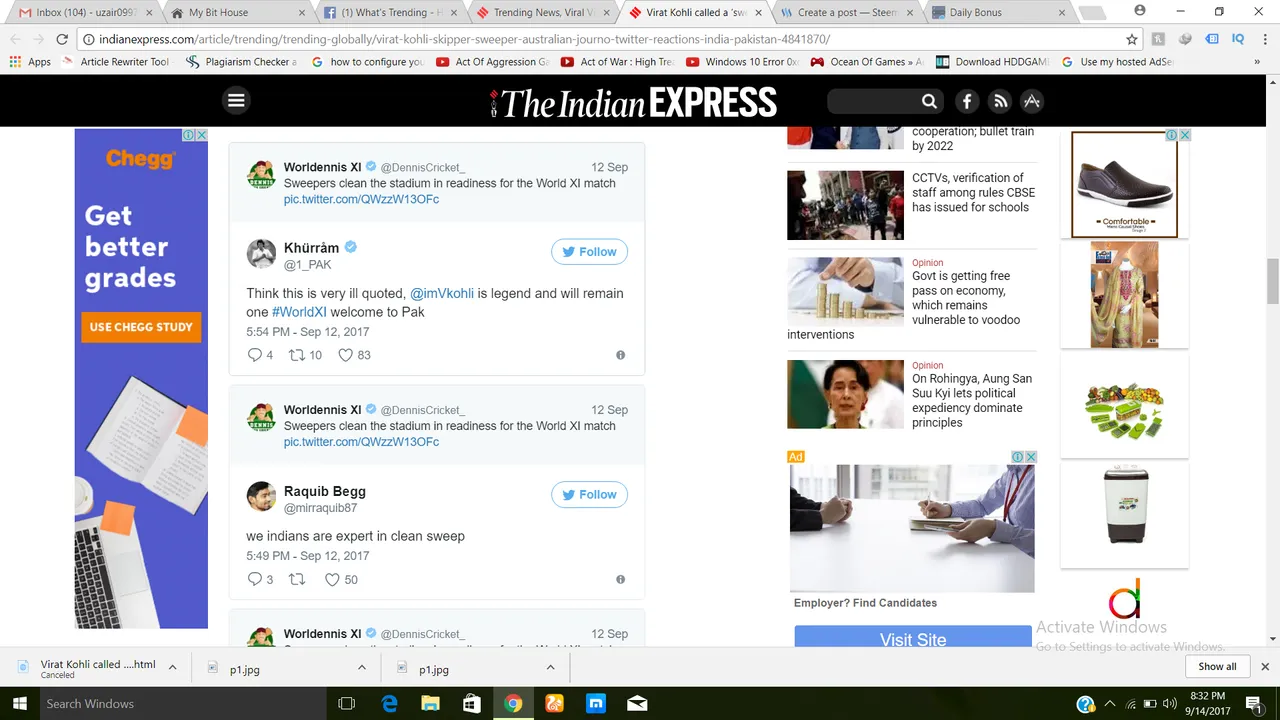Open Indian Express Facebook page icon
1280x720 pixels.
click(967, 101)
